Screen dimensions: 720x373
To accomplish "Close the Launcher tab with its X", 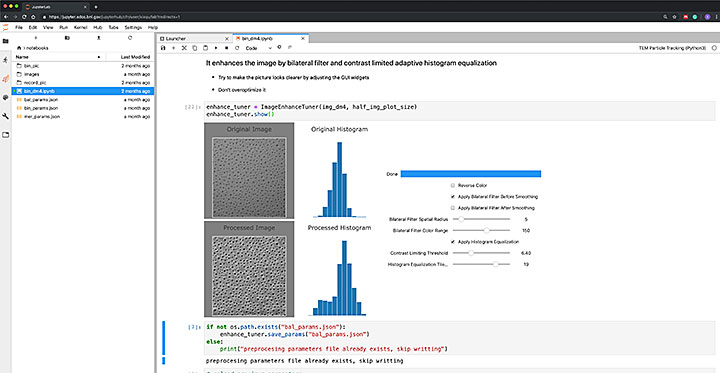I will pos(227,39).
